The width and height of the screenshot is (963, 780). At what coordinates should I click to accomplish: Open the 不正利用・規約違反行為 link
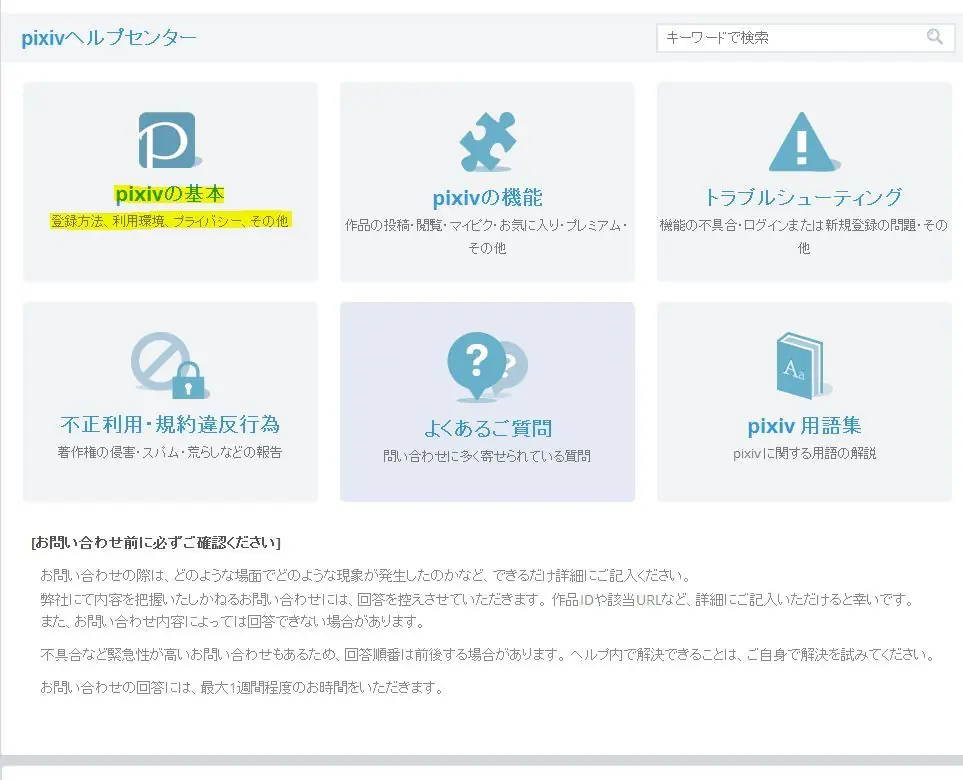170,424
